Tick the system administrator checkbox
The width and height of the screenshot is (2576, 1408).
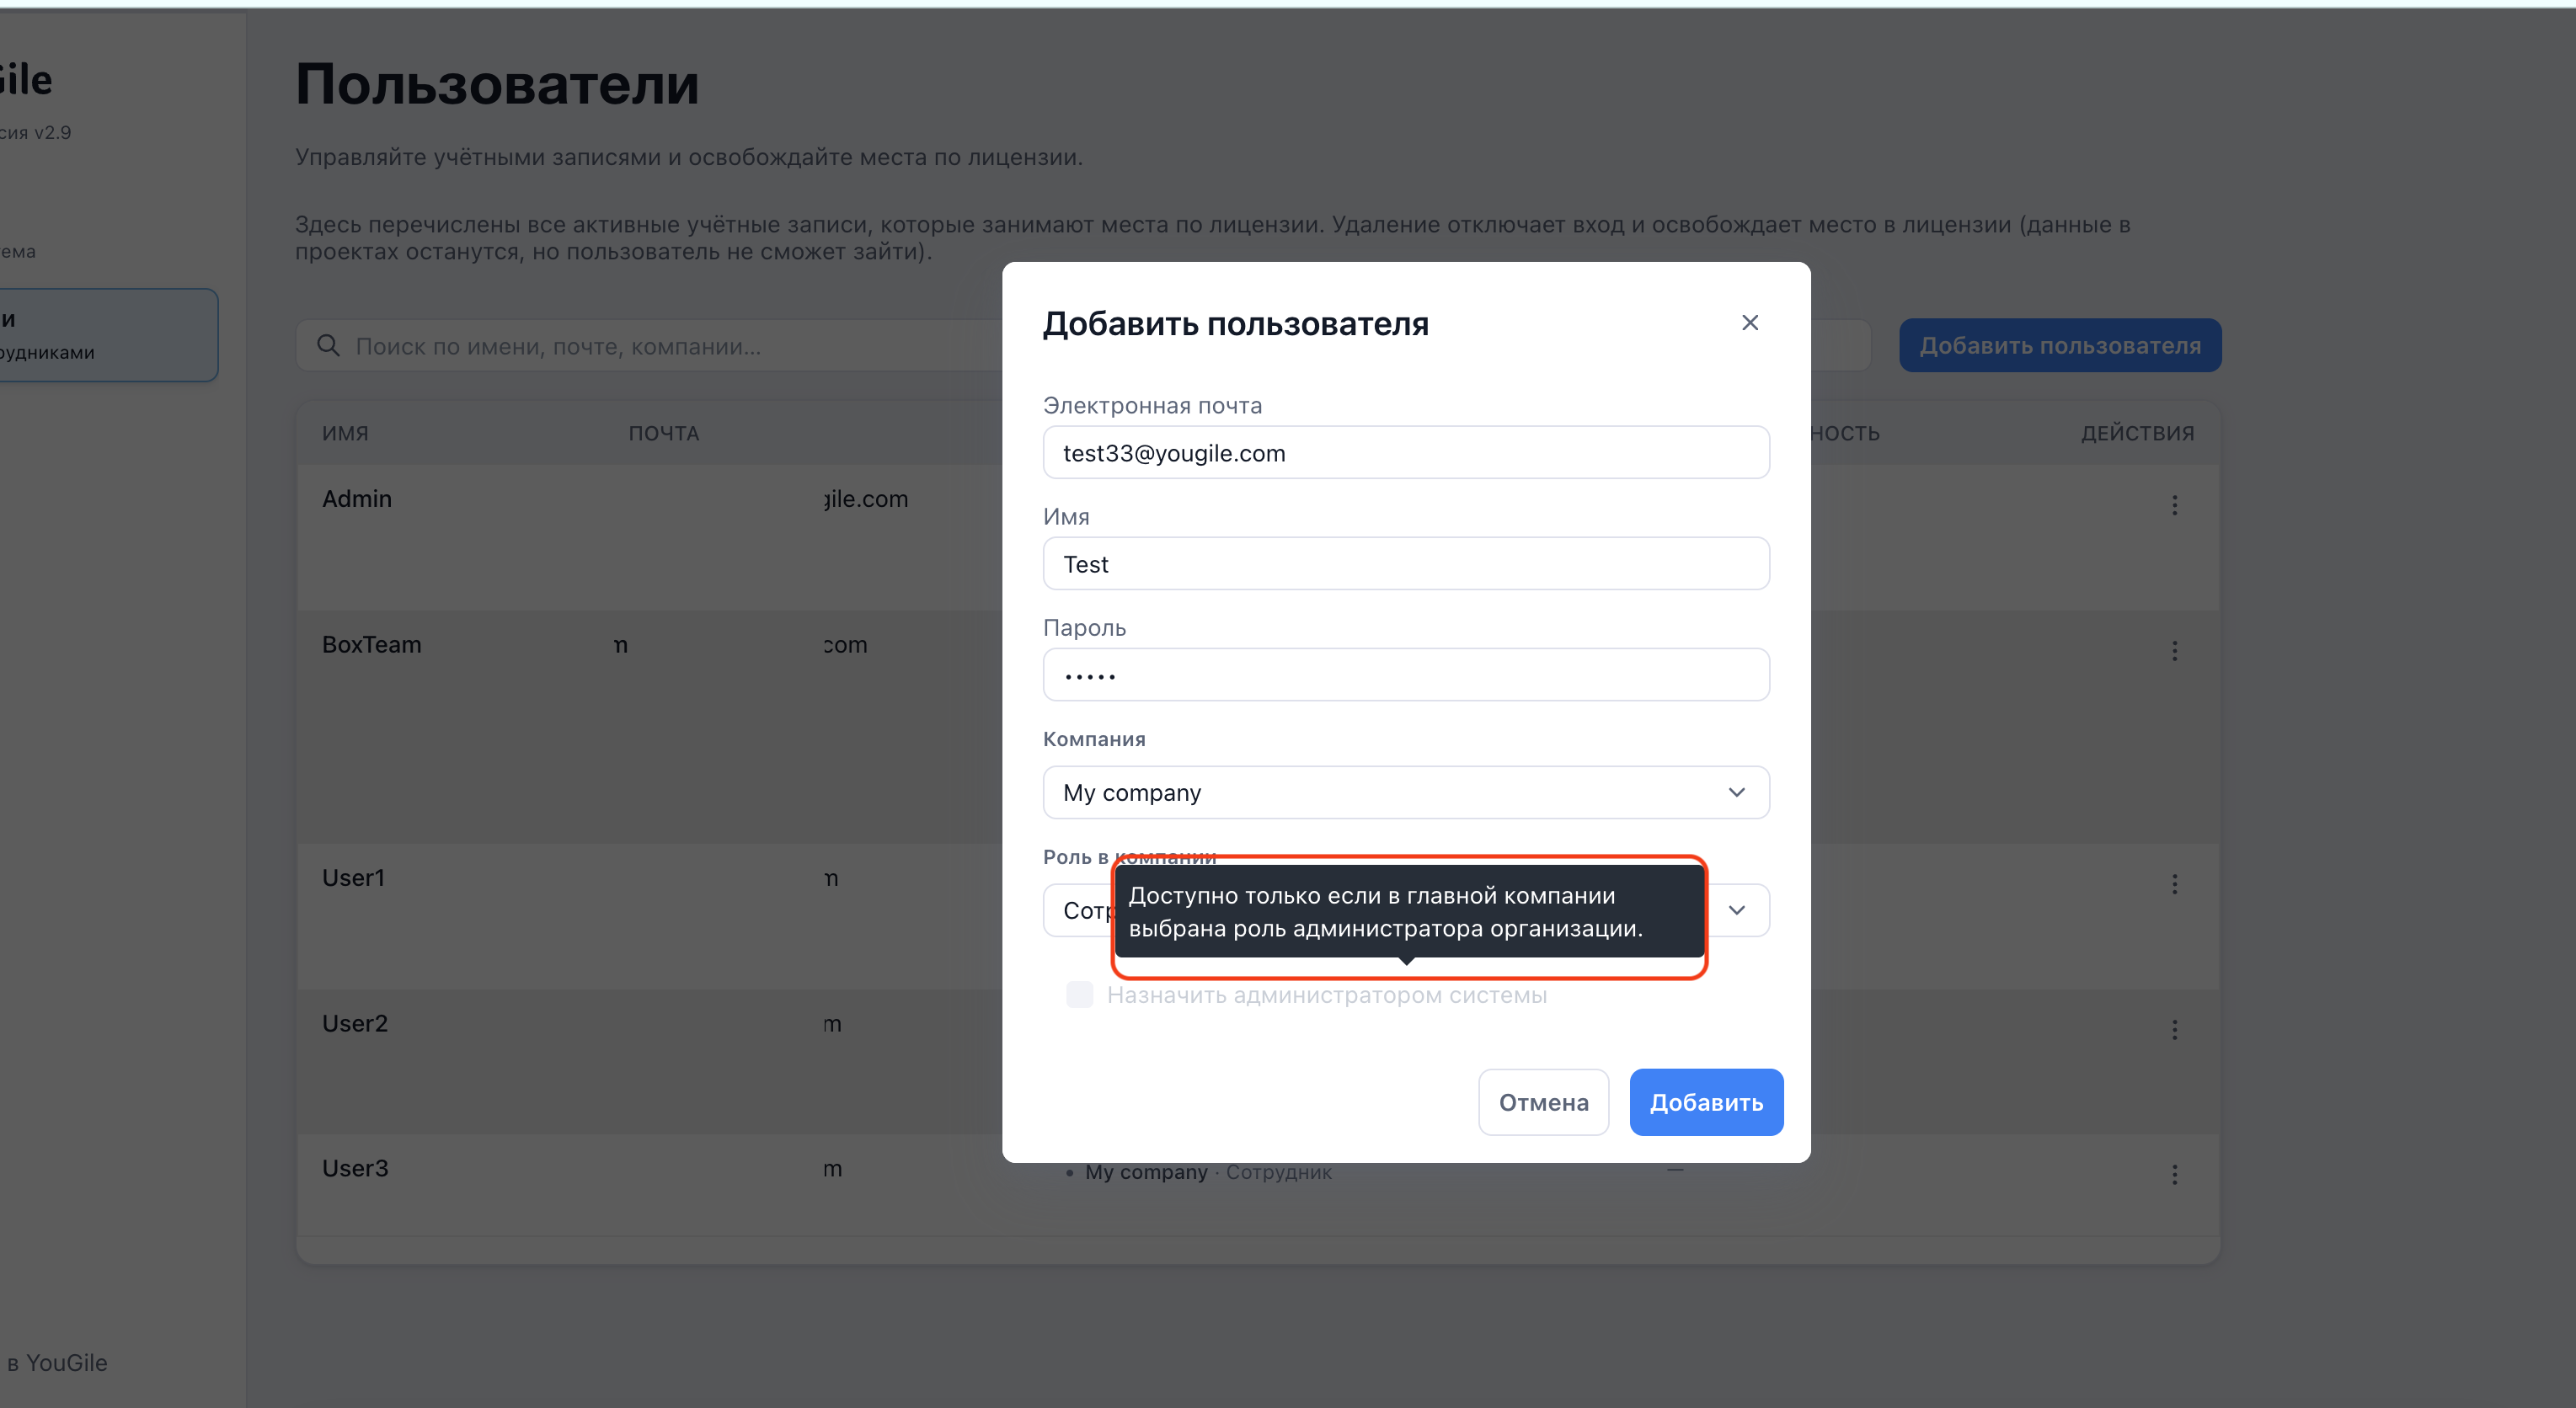[1079, 994]
